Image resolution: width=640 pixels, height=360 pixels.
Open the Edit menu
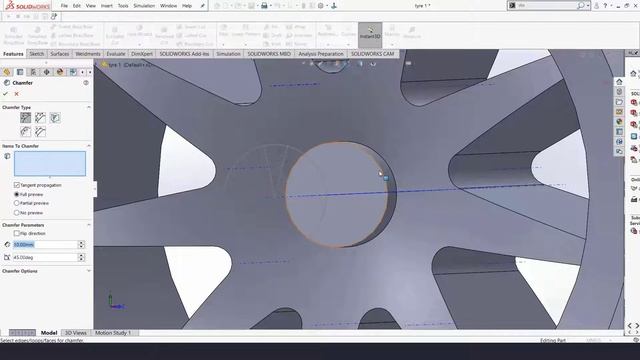tap(77, 6)
